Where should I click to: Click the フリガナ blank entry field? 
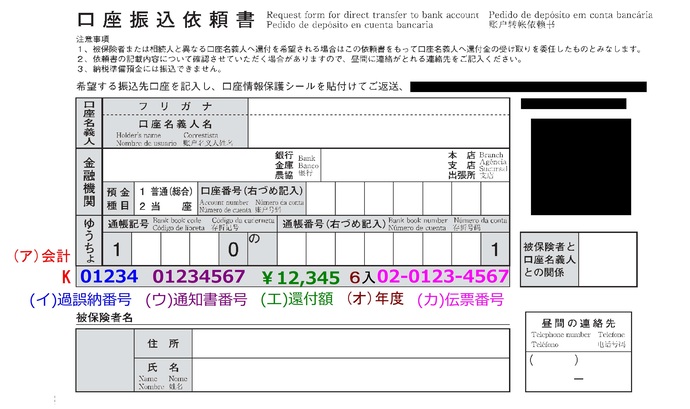[378, 107]
